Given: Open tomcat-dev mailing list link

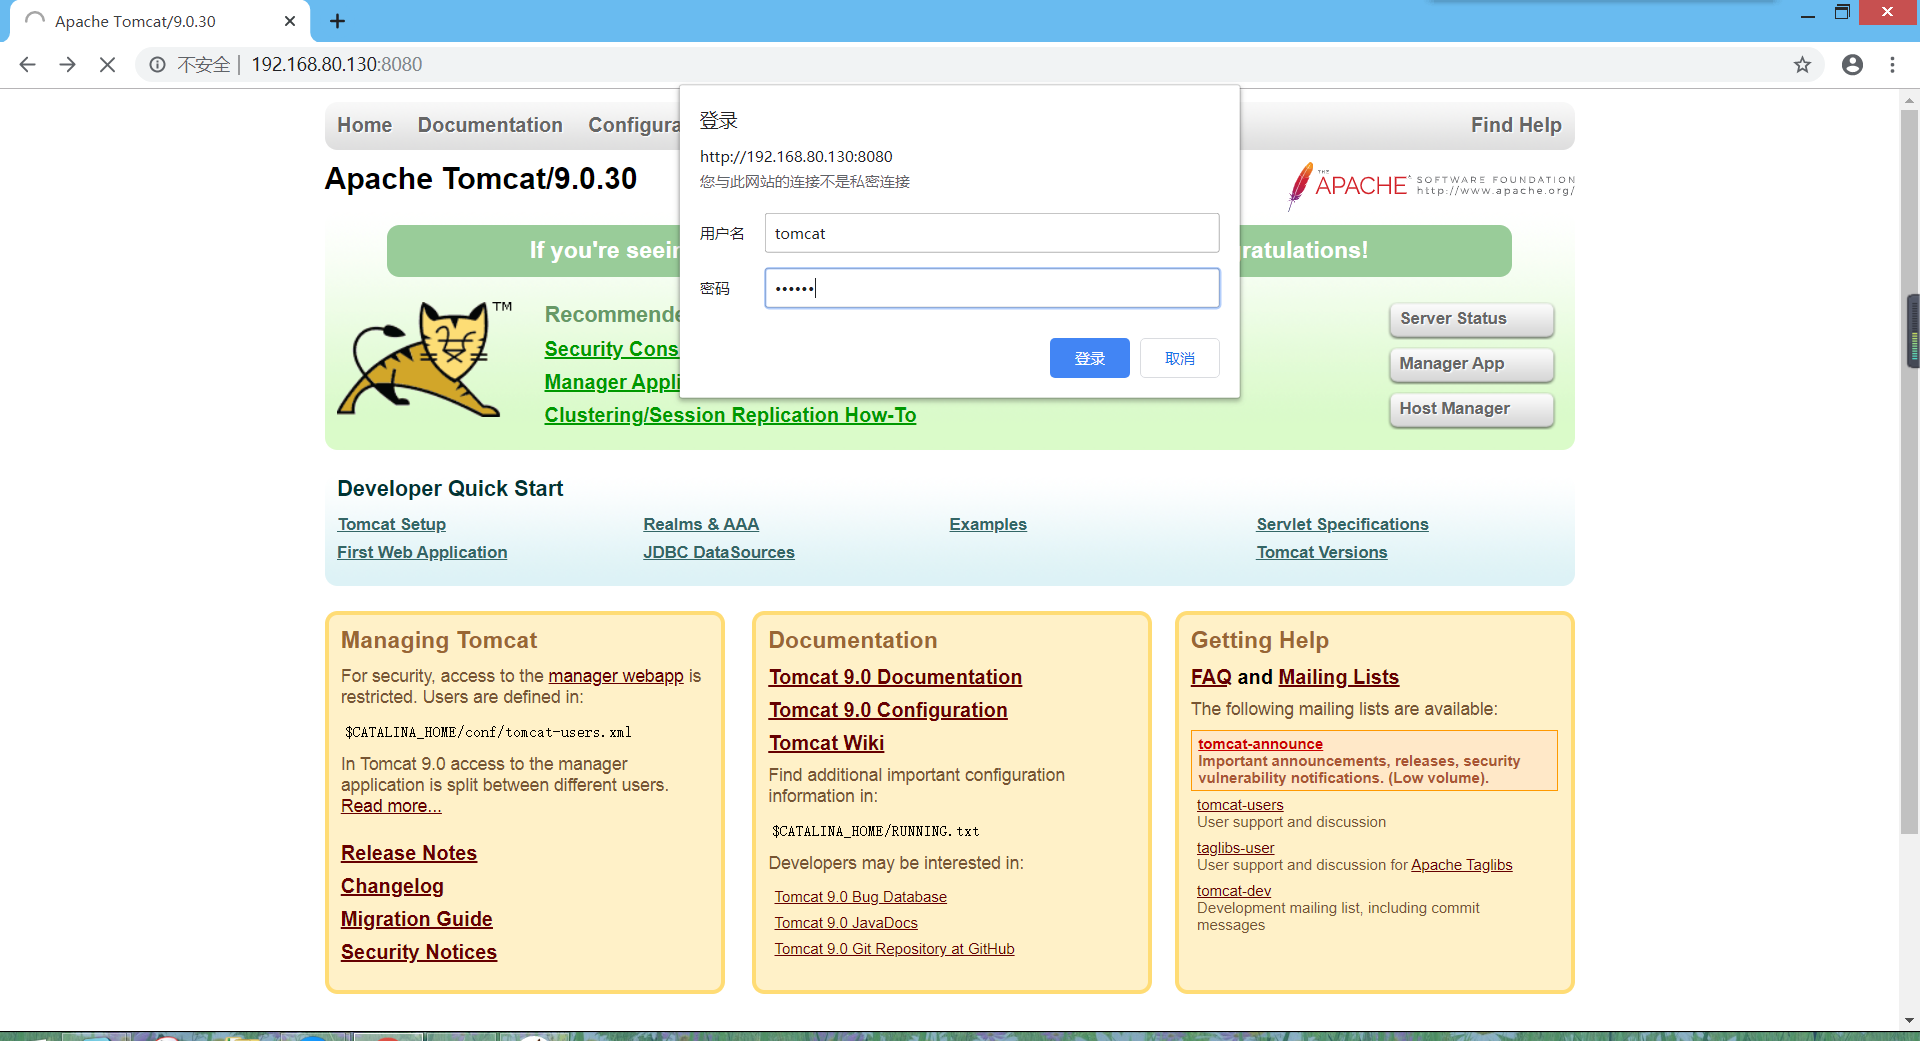Looking at the screenshot, I should [x=1234, y=891].
